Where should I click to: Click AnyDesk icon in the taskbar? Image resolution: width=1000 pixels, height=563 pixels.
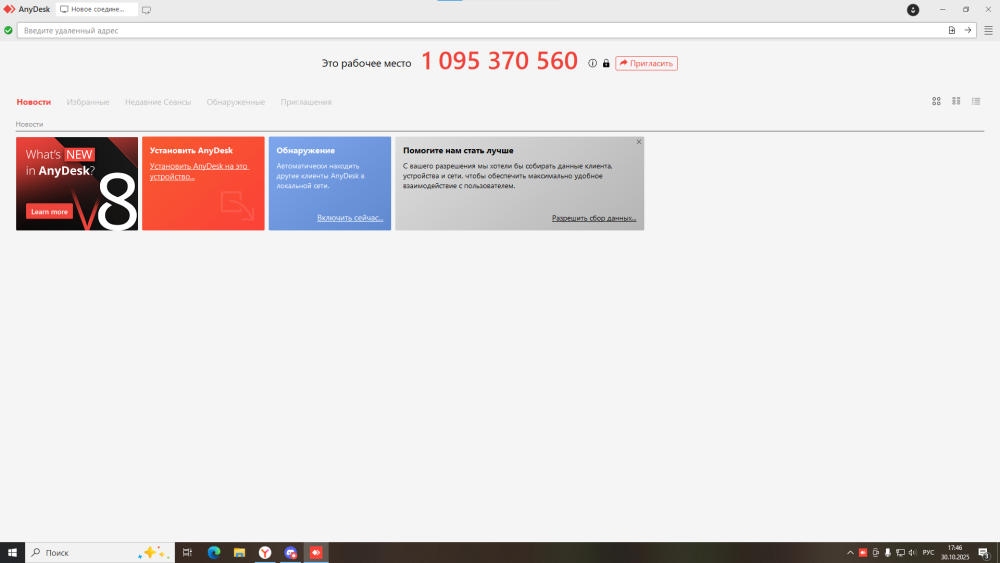point(316,553)
